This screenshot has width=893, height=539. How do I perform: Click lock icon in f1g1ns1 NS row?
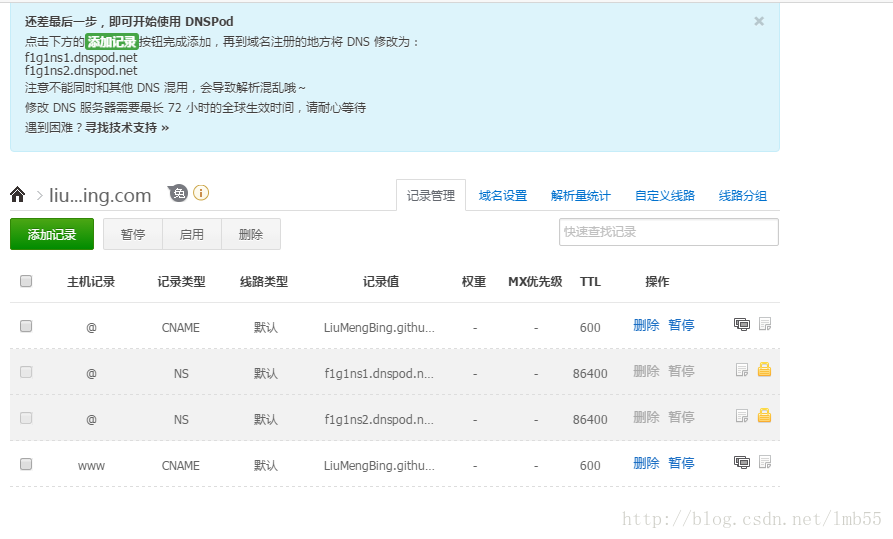[764, 370]
